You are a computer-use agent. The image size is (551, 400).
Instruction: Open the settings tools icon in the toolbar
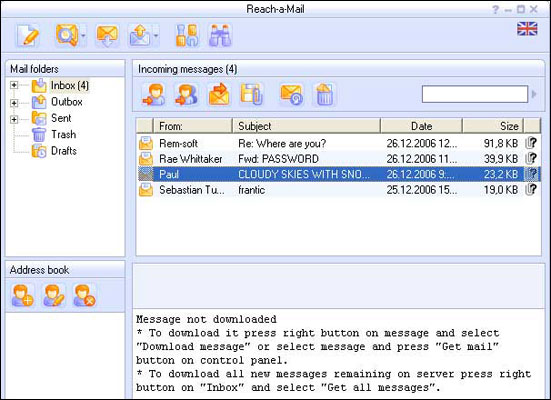click(187, 36)
